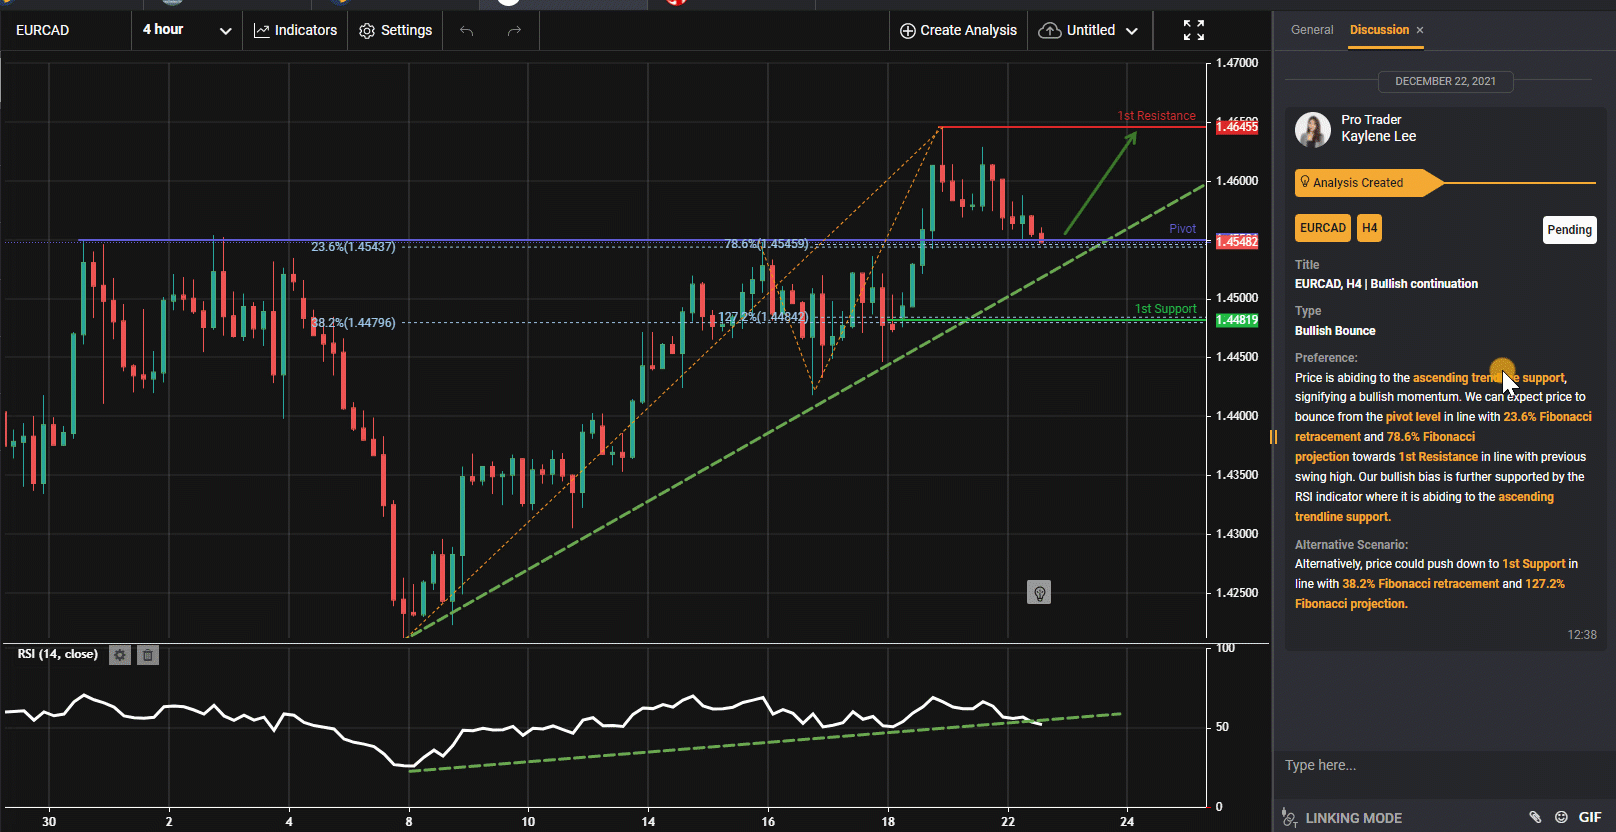The height and width of the screenshot is (832, 1616).
Task: Click the Settings gear icon
Action: (x=367, y=31)
